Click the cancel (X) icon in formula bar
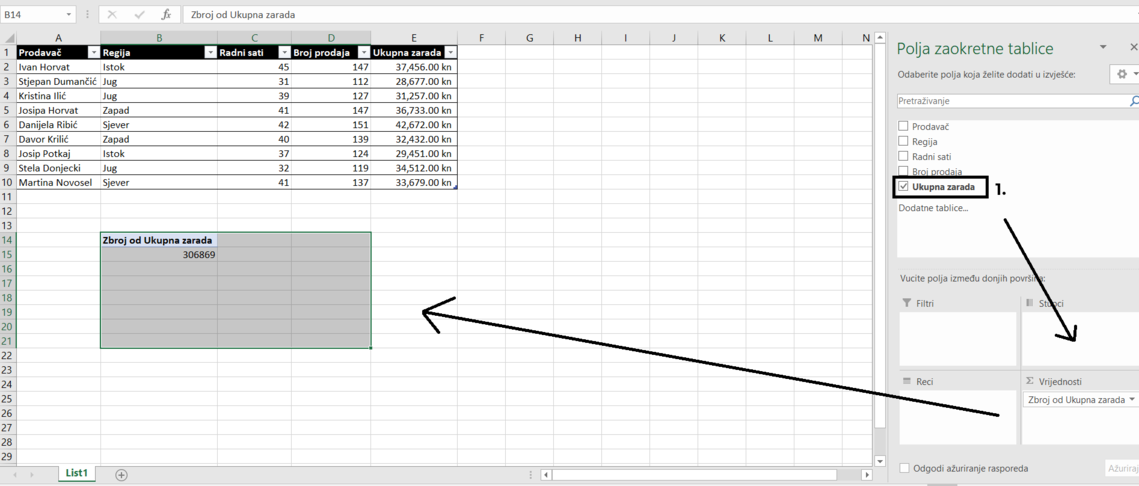The image size is (1139, 486). pyautogui.click(x=112, y=15)
